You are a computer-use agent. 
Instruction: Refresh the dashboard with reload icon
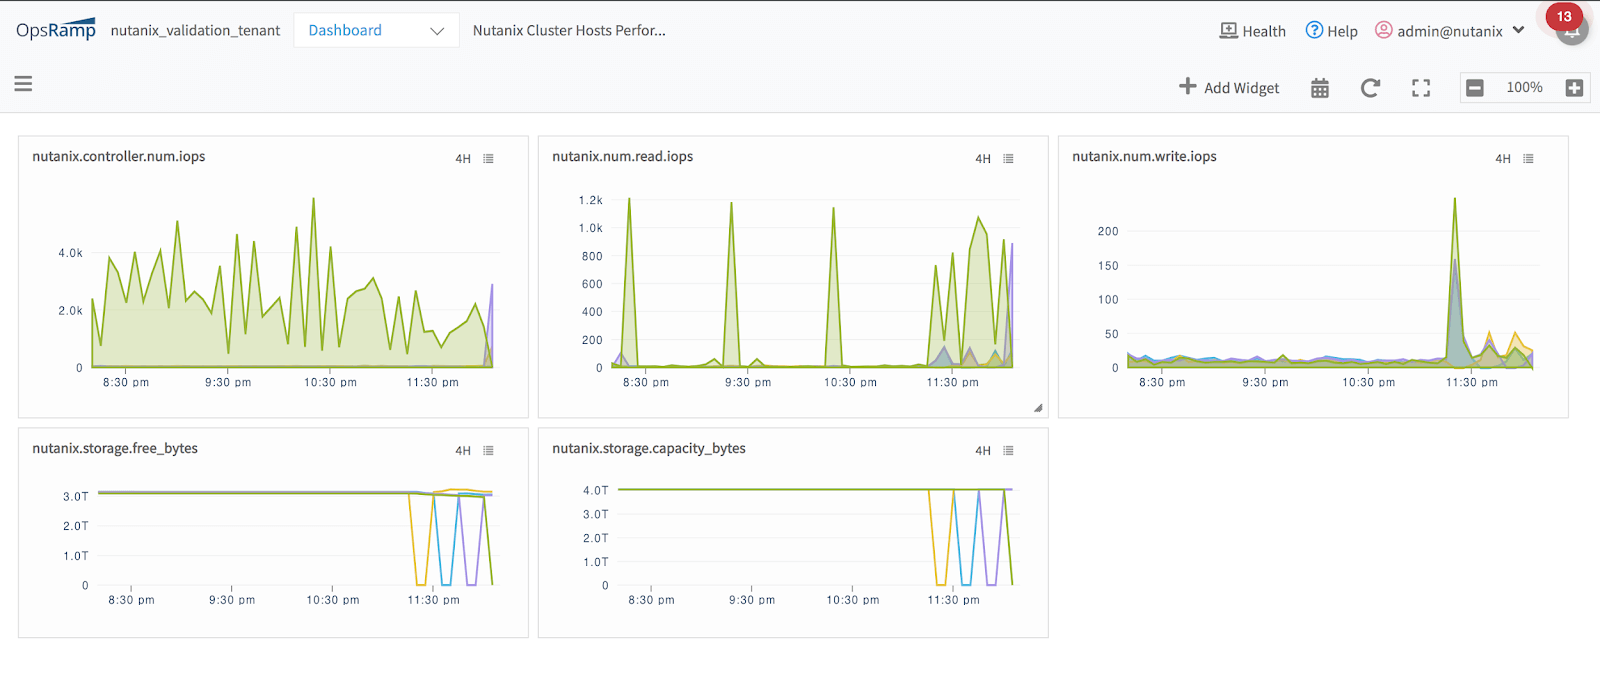pyautogui.click(x=1370, y=88)
